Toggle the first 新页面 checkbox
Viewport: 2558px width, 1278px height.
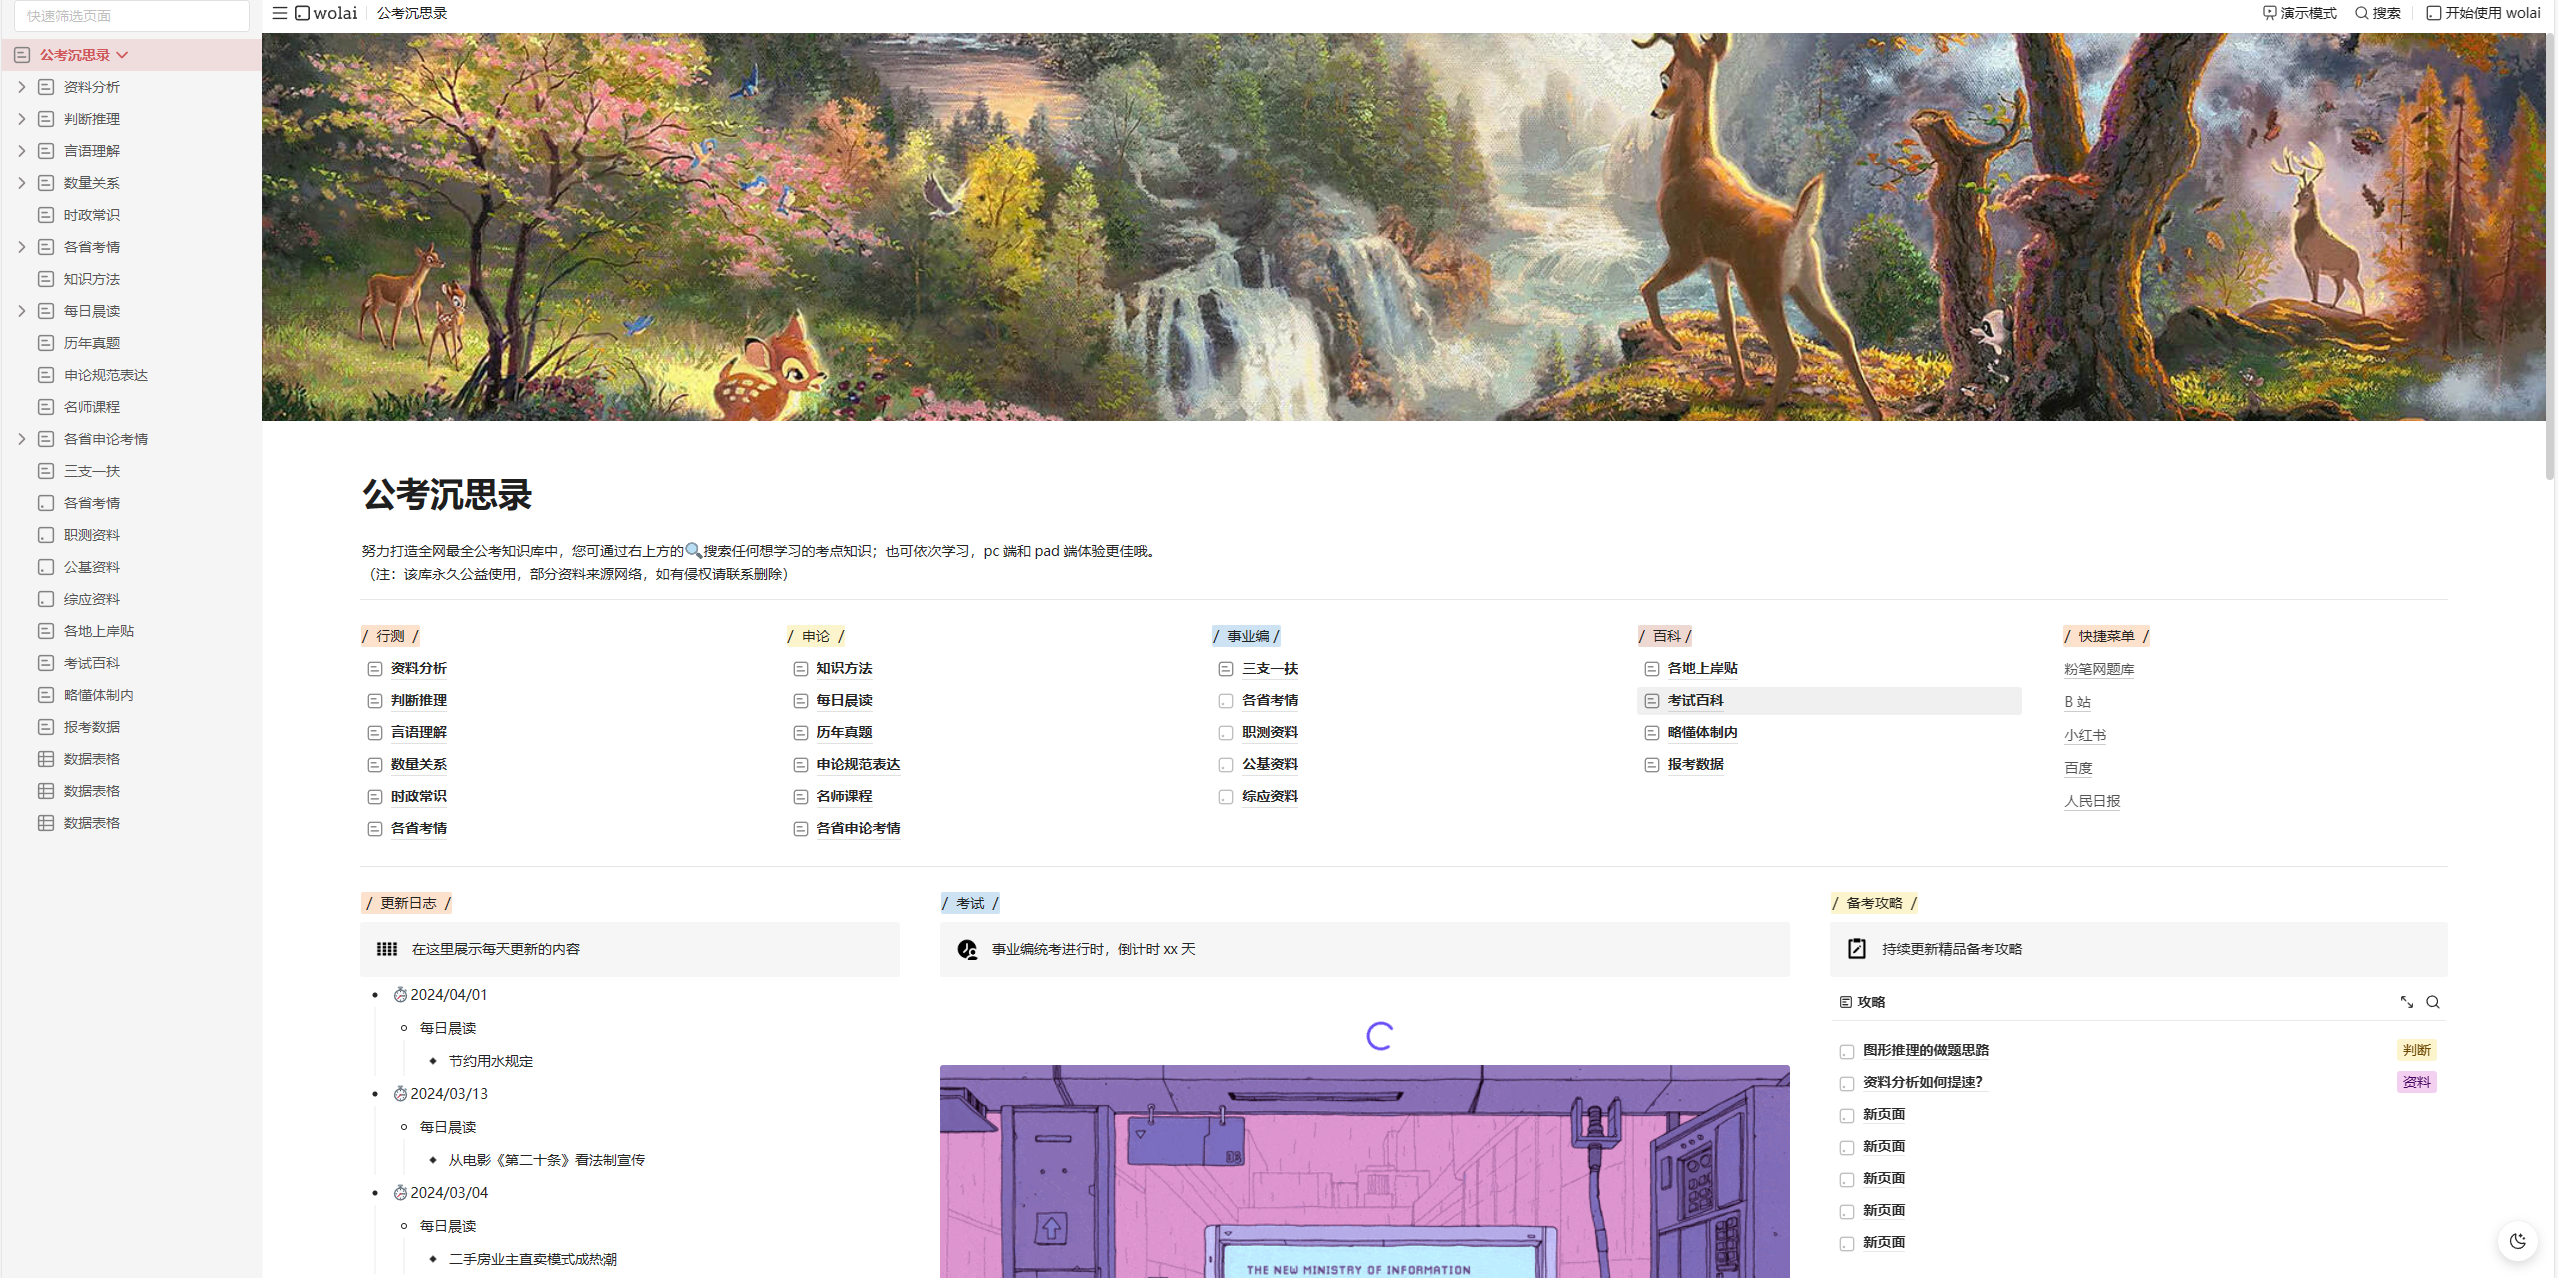tap(1847, 1115)
